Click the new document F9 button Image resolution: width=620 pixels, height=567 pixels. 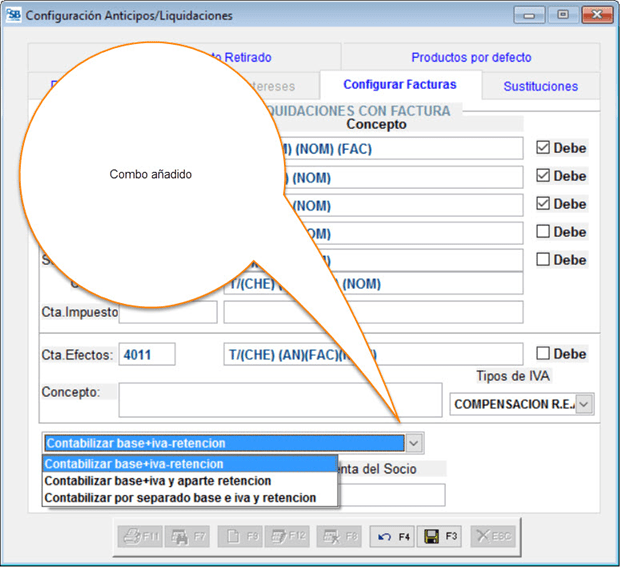point(239,536)
